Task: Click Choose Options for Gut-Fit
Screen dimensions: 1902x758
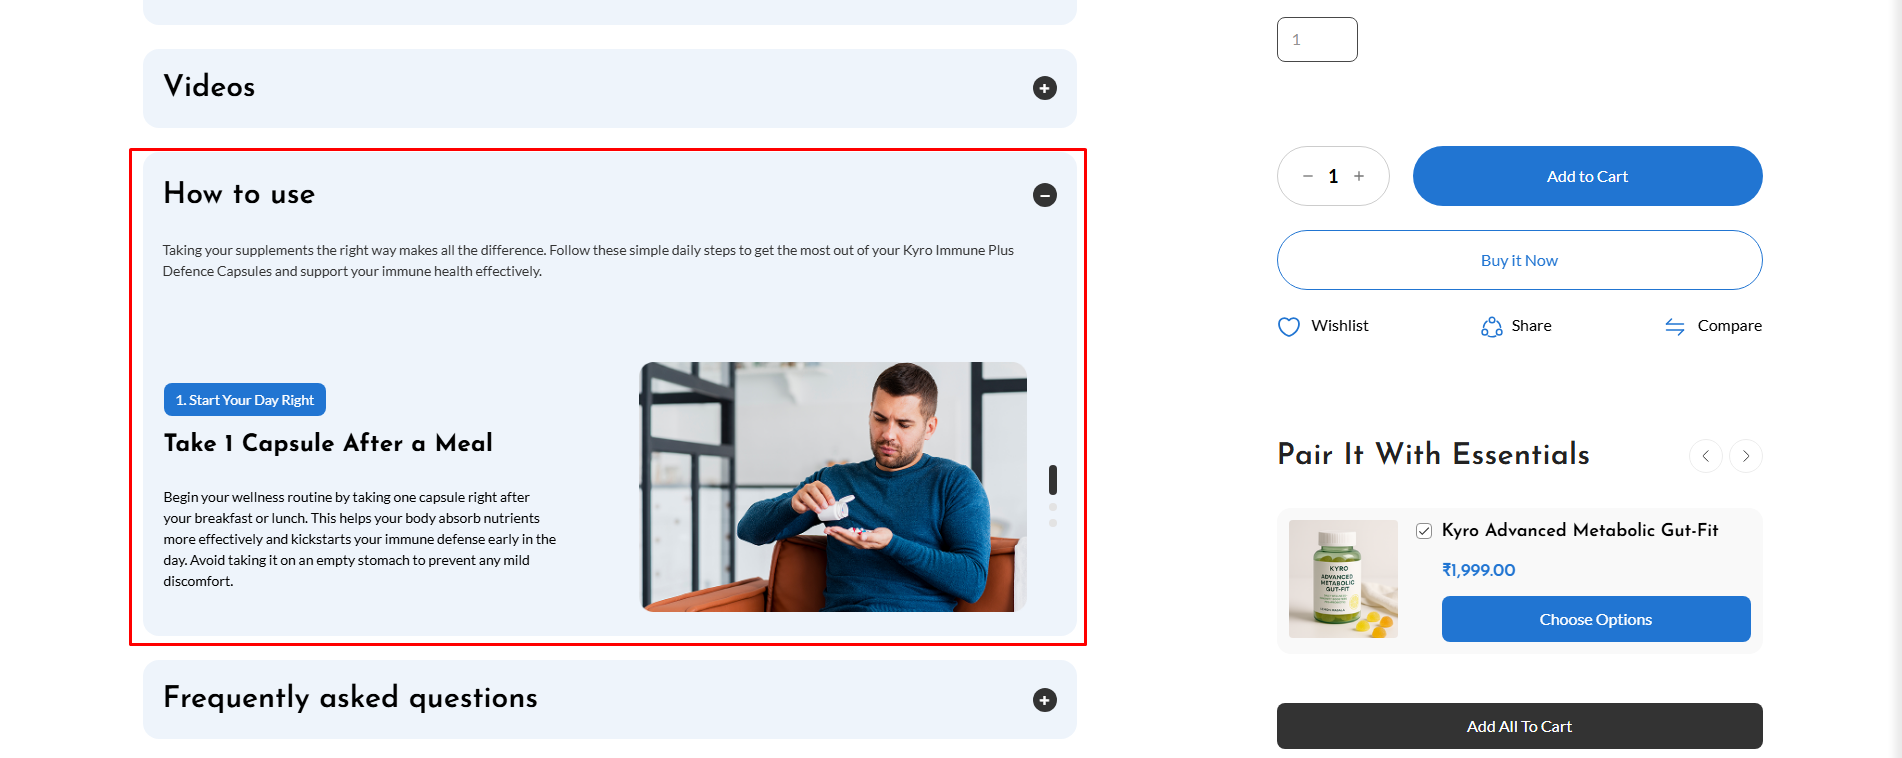Action: pos(1596,619)
